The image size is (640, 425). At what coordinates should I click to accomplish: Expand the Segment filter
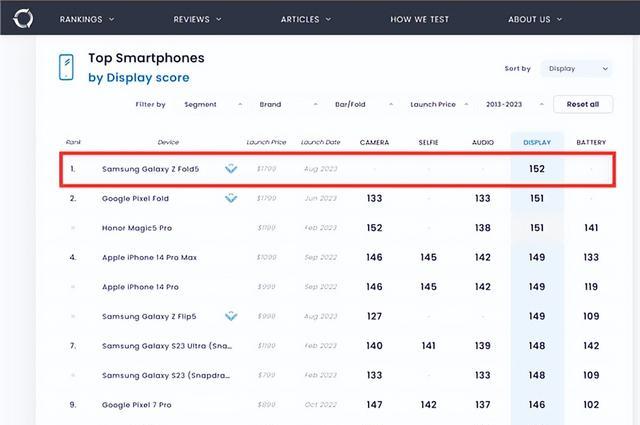213,105
